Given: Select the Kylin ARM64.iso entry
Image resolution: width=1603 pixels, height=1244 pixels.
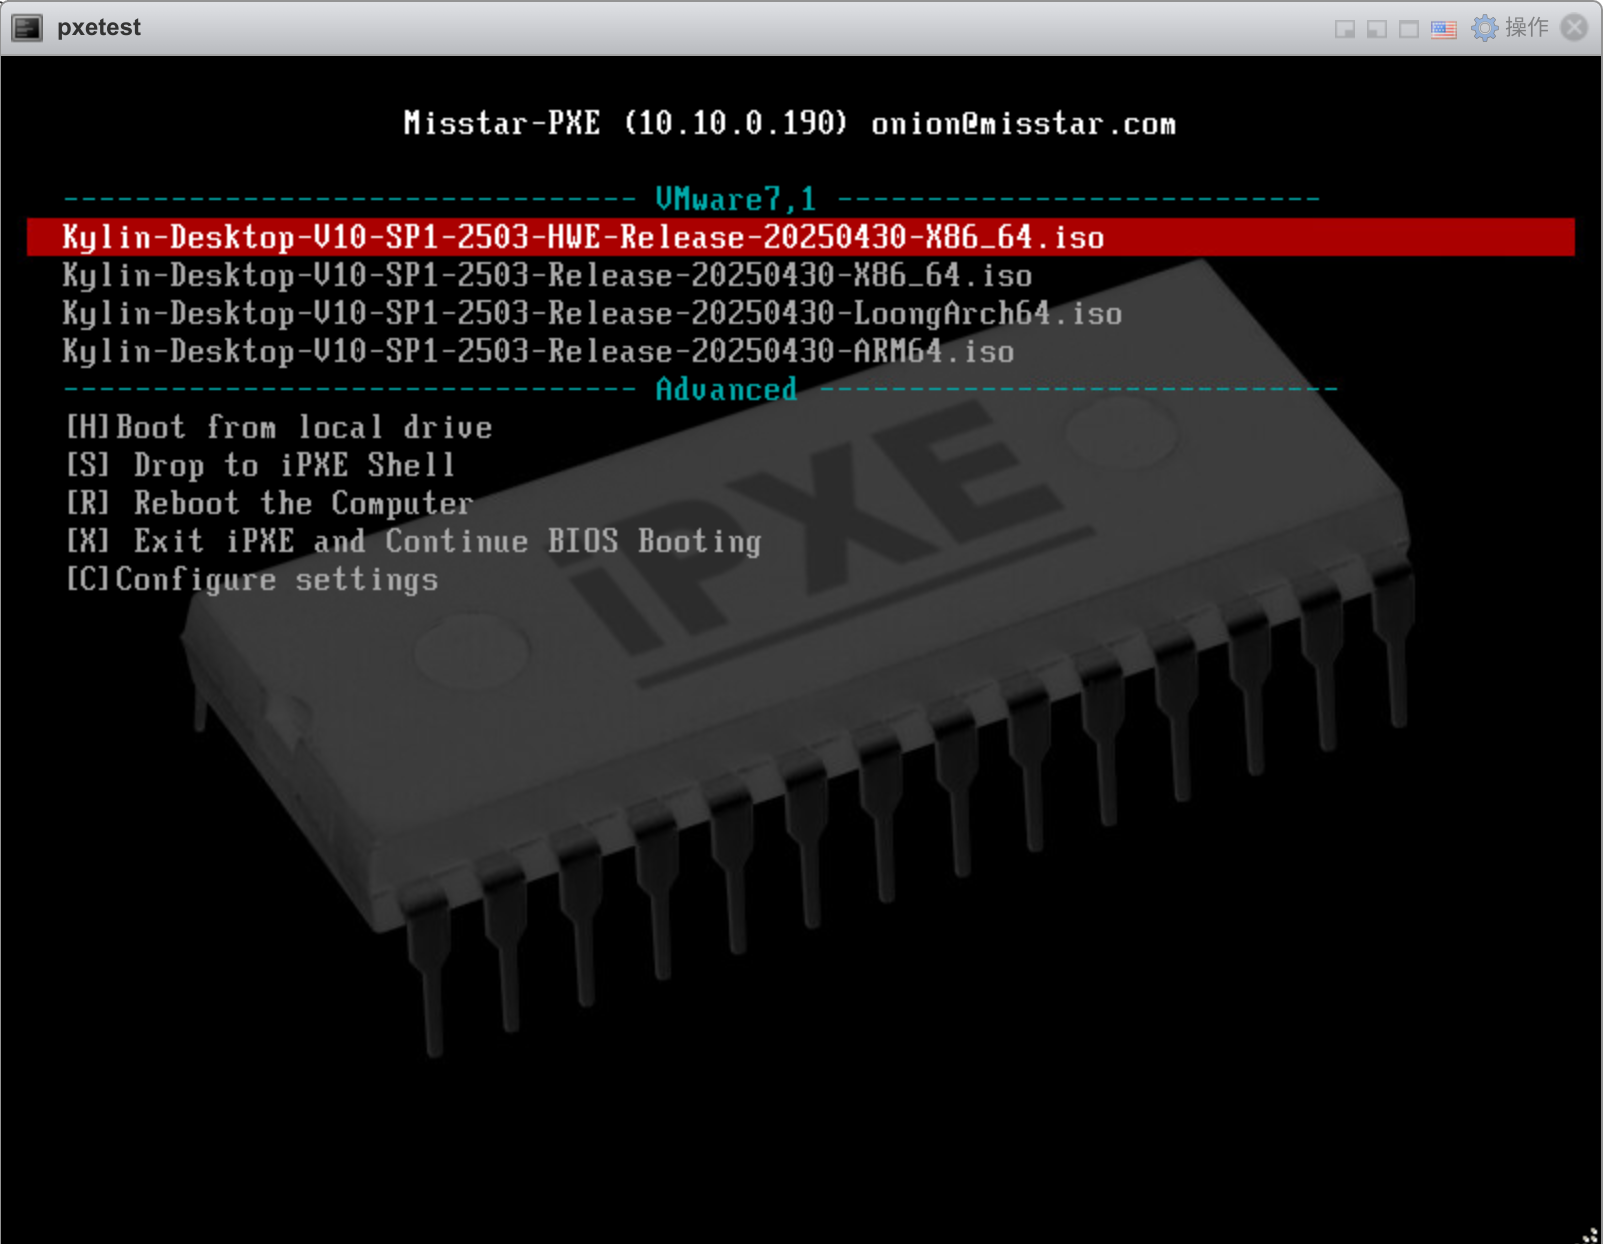Looking at the screenshot, I should click(x=538, y=351).
